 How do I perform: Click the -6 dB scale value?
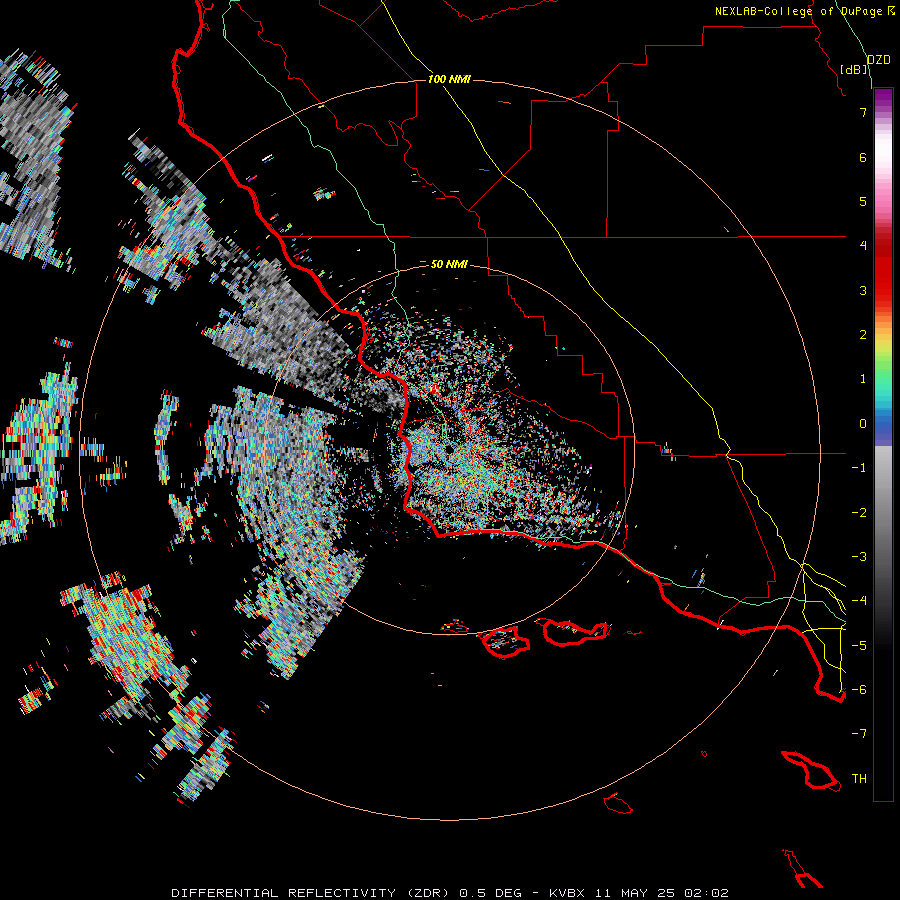click(x=859, y=690)
